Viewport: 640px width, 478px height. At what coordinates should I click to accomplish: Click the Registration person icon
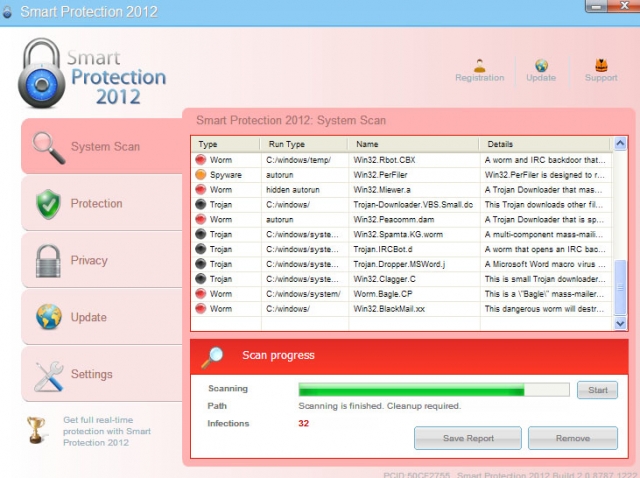pyautogui.click(x=480, y=65)
